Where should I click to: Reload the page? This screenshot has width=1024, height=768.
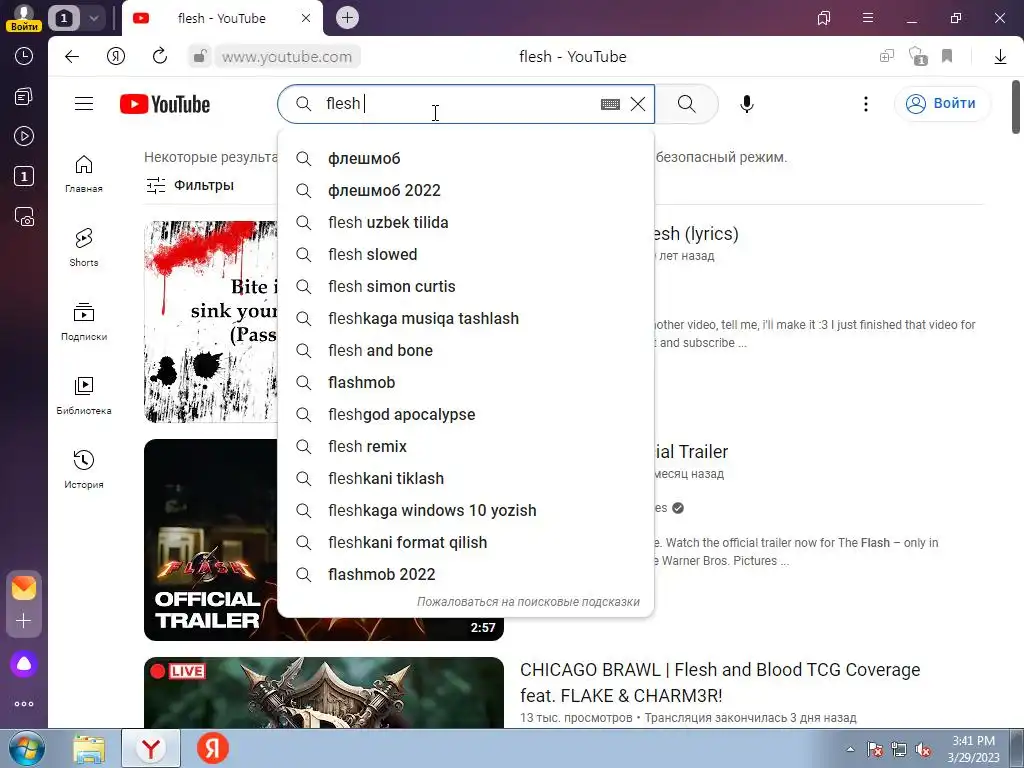[160, 57]
